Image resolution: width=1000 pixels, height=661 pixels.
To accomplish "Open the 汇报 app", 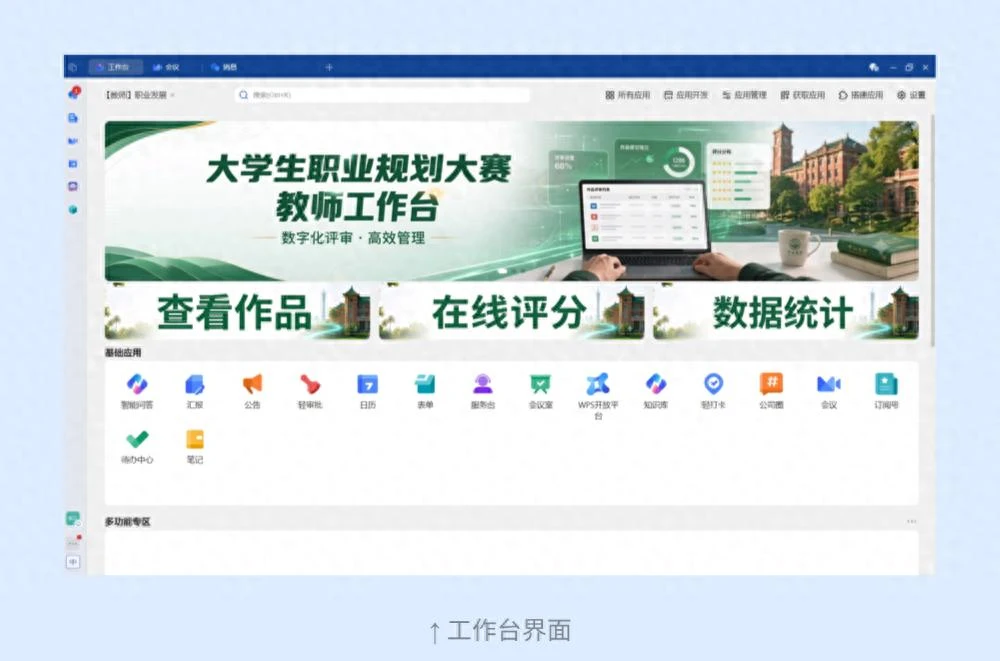I will pyautogui.click(x=195, y=390).
